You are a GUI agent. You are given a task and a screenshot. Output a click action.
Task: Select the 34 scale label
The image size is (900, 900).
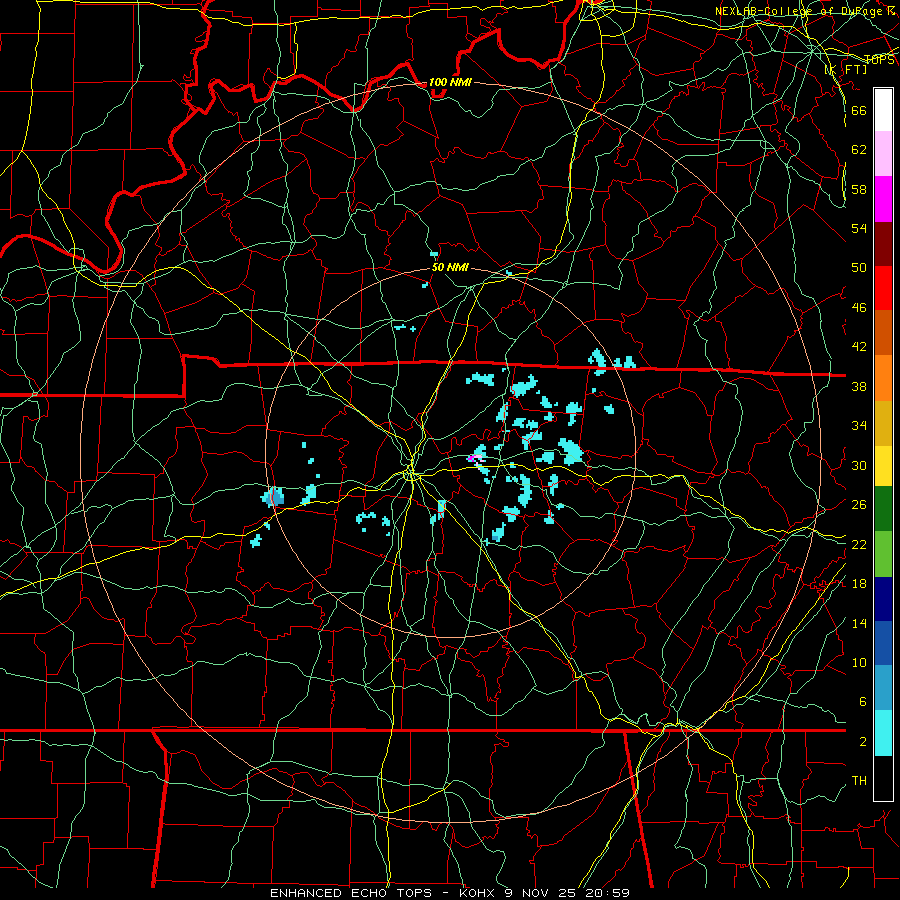coord(859,425)
